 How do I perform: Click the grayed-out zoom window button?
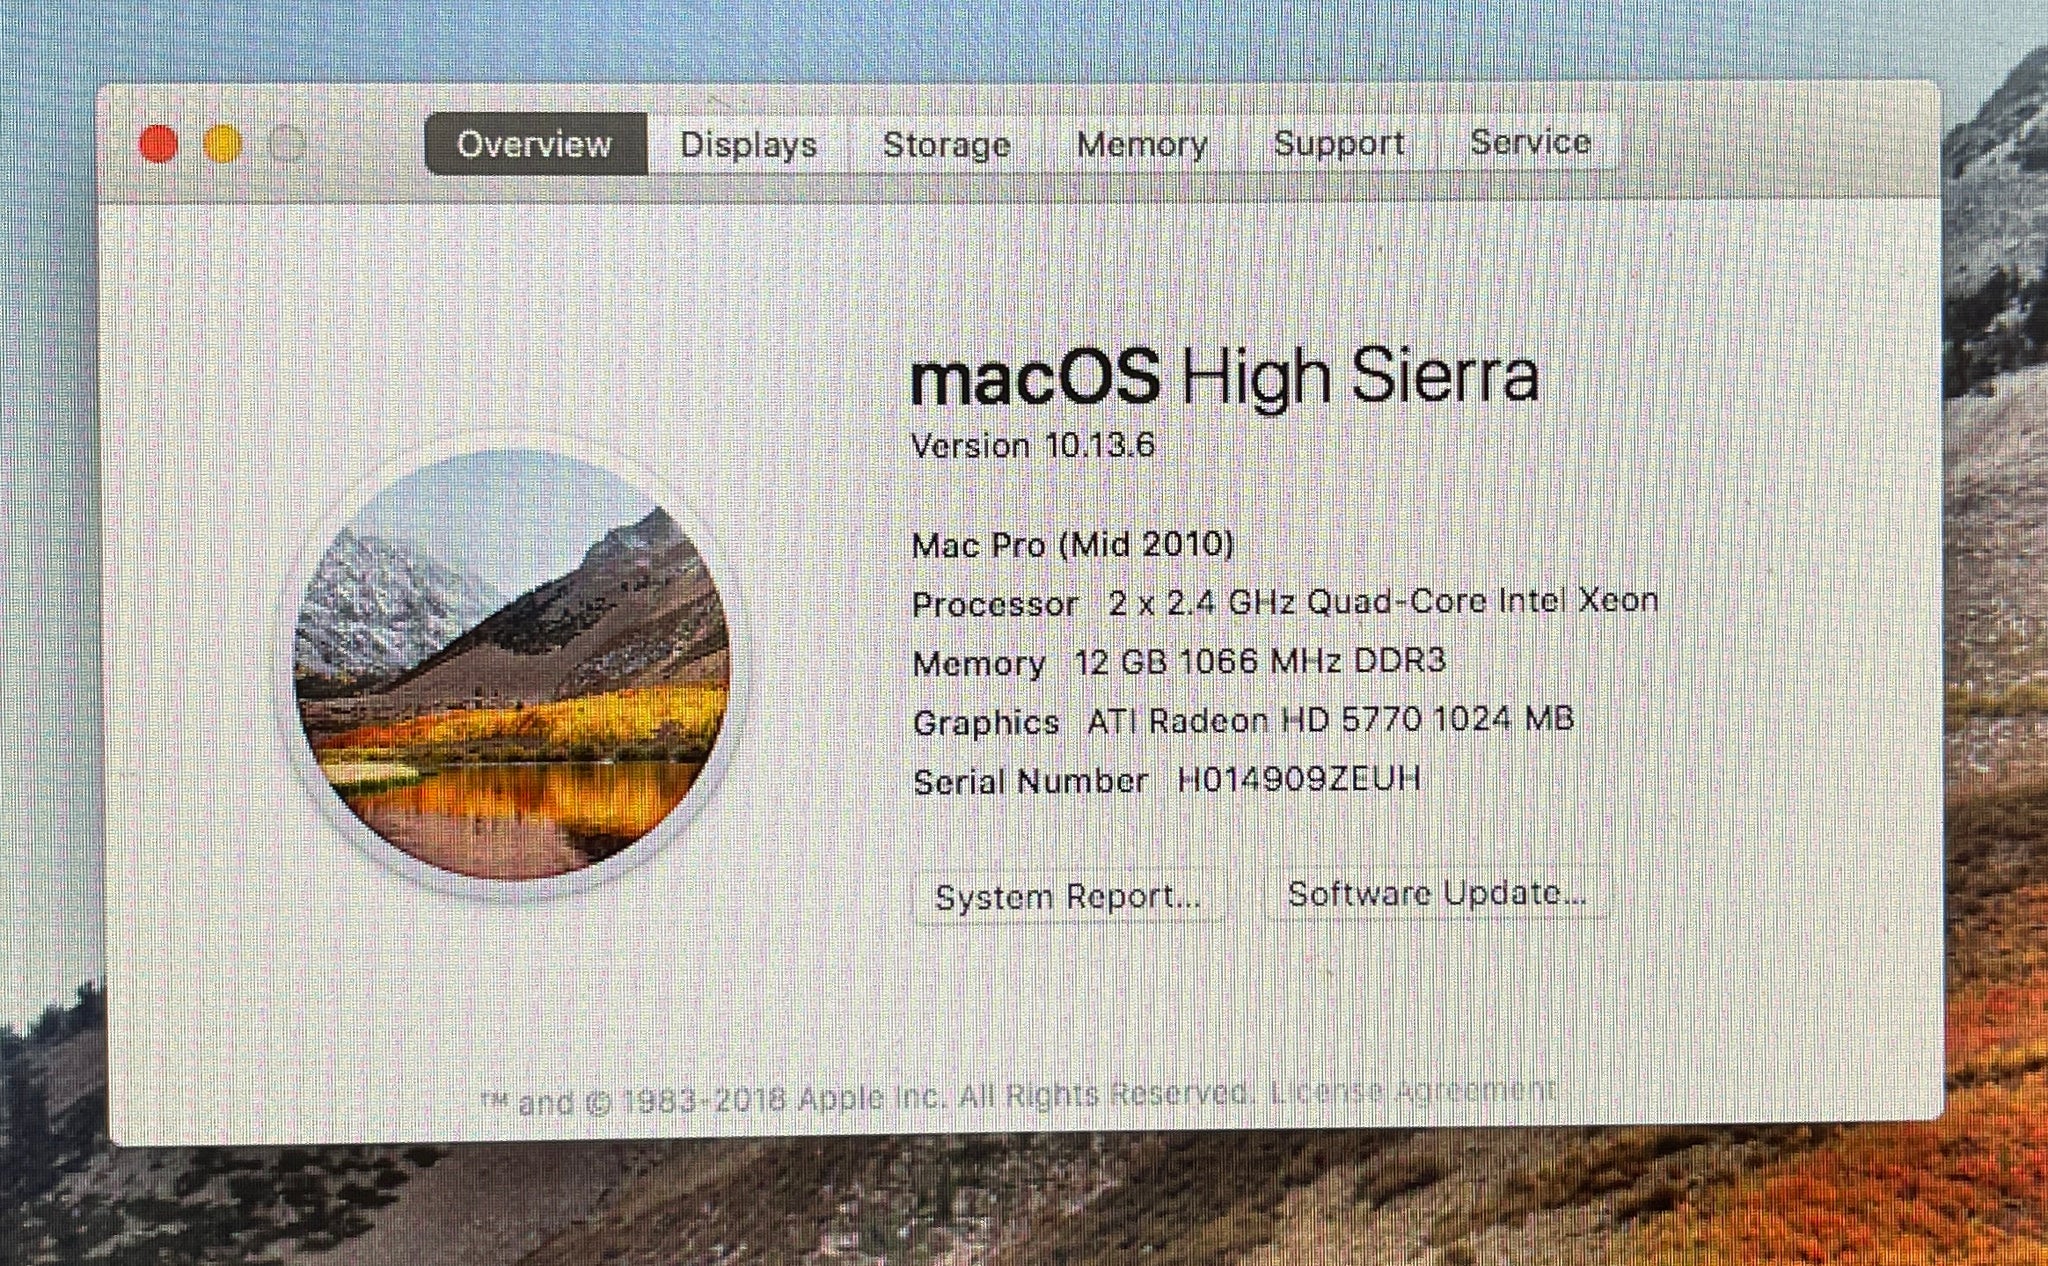(x=287, y=144)
